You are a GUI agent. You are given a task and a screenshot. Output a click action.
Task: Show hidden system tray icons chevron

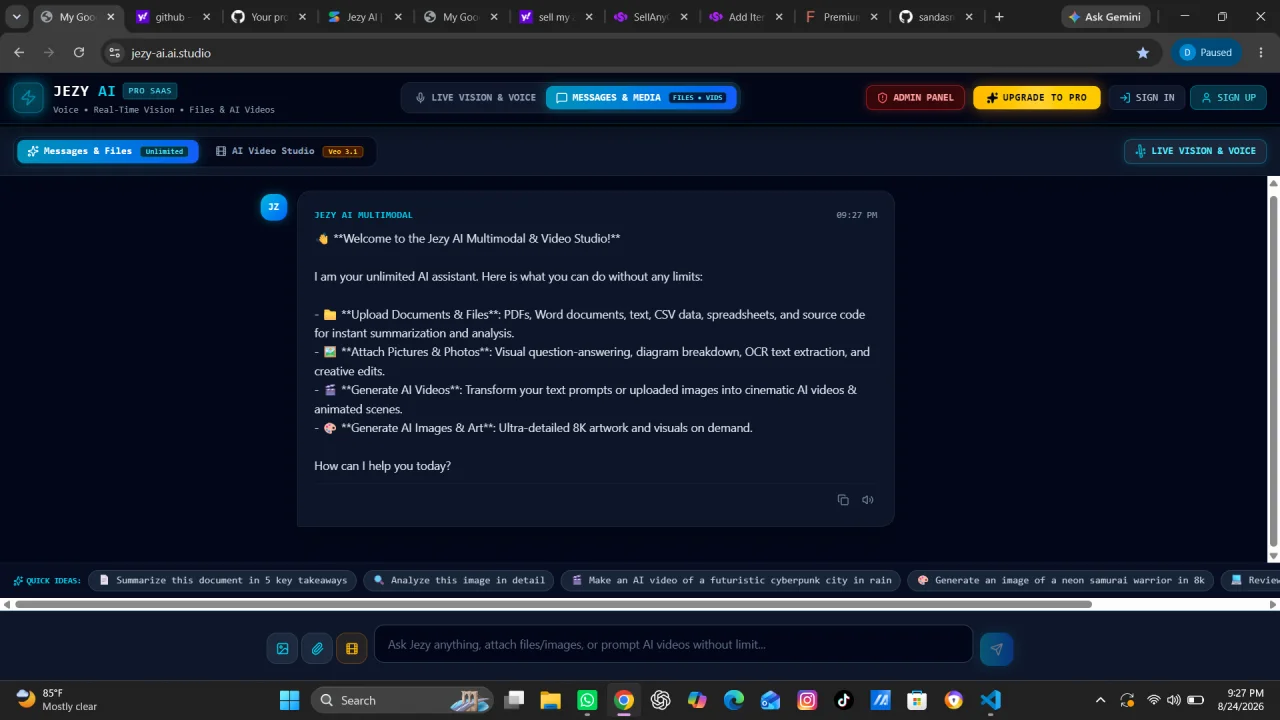click(1101, 700)
